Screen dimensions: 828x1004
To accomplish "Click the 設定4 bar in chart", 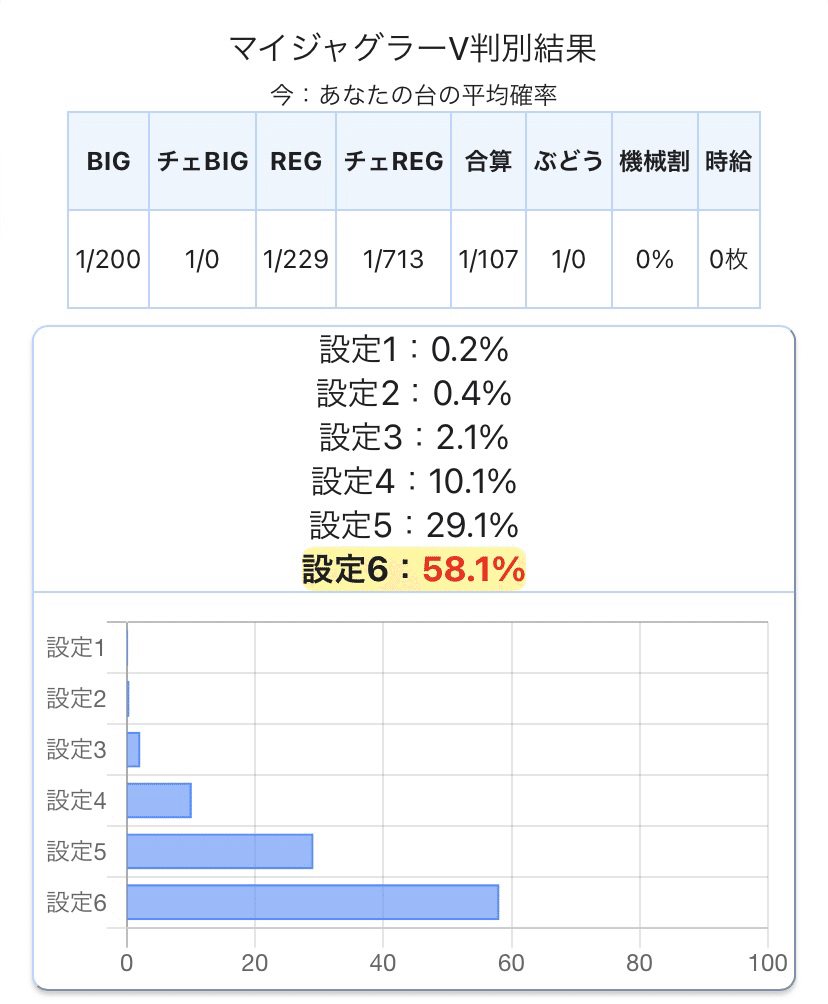I will (x=159, y=800).
